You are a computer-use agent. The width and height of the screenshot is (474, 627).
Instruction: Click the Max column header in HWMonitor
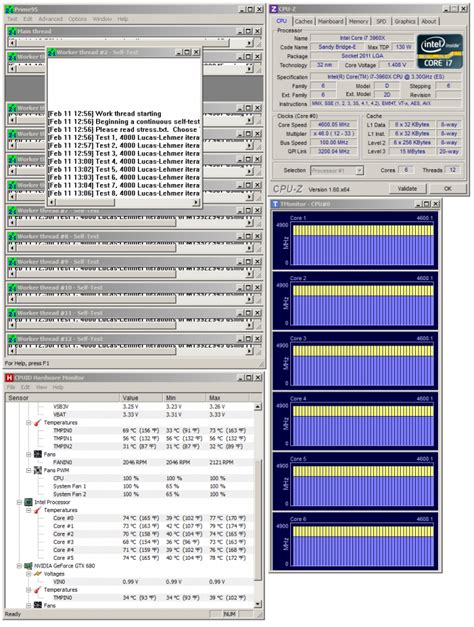228,397
